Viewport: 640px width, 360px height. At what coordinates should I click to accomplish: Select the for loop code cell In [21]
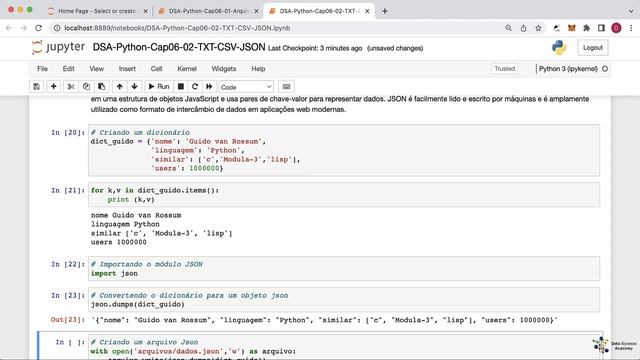click(344, 195)
